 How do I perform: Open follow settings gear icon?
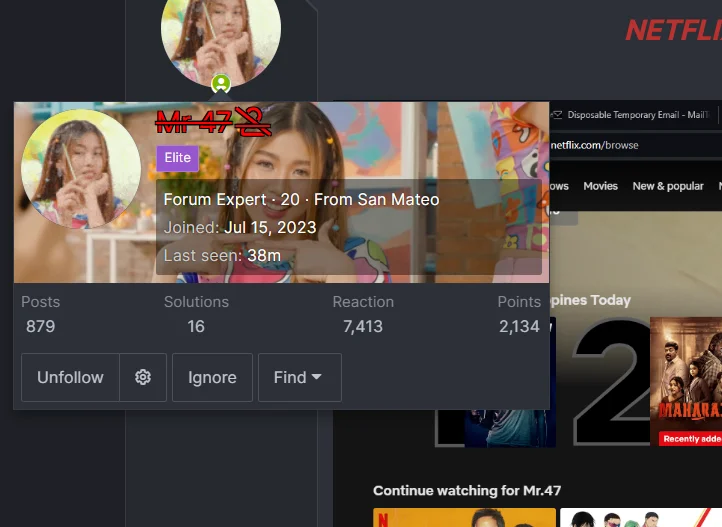point(143,377)
